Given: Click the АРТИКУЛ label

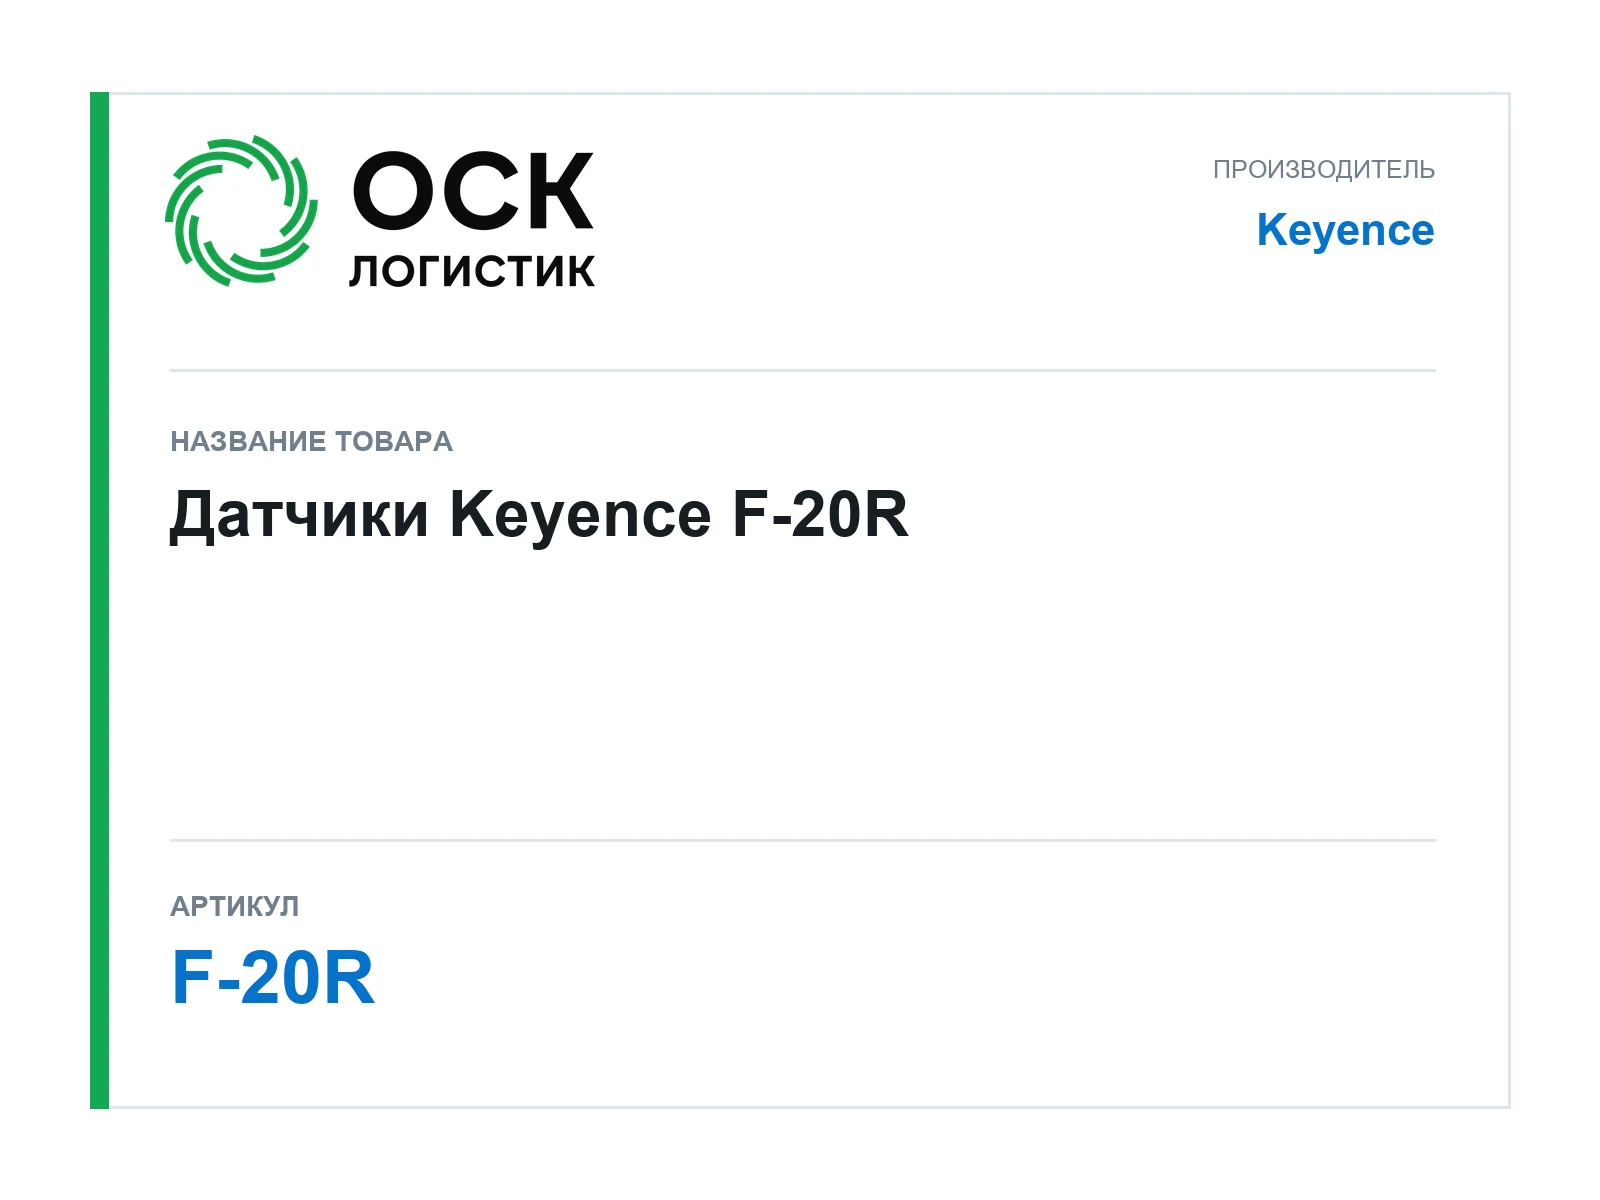Looking at the screenshot, I should click(x=234, y=907).
